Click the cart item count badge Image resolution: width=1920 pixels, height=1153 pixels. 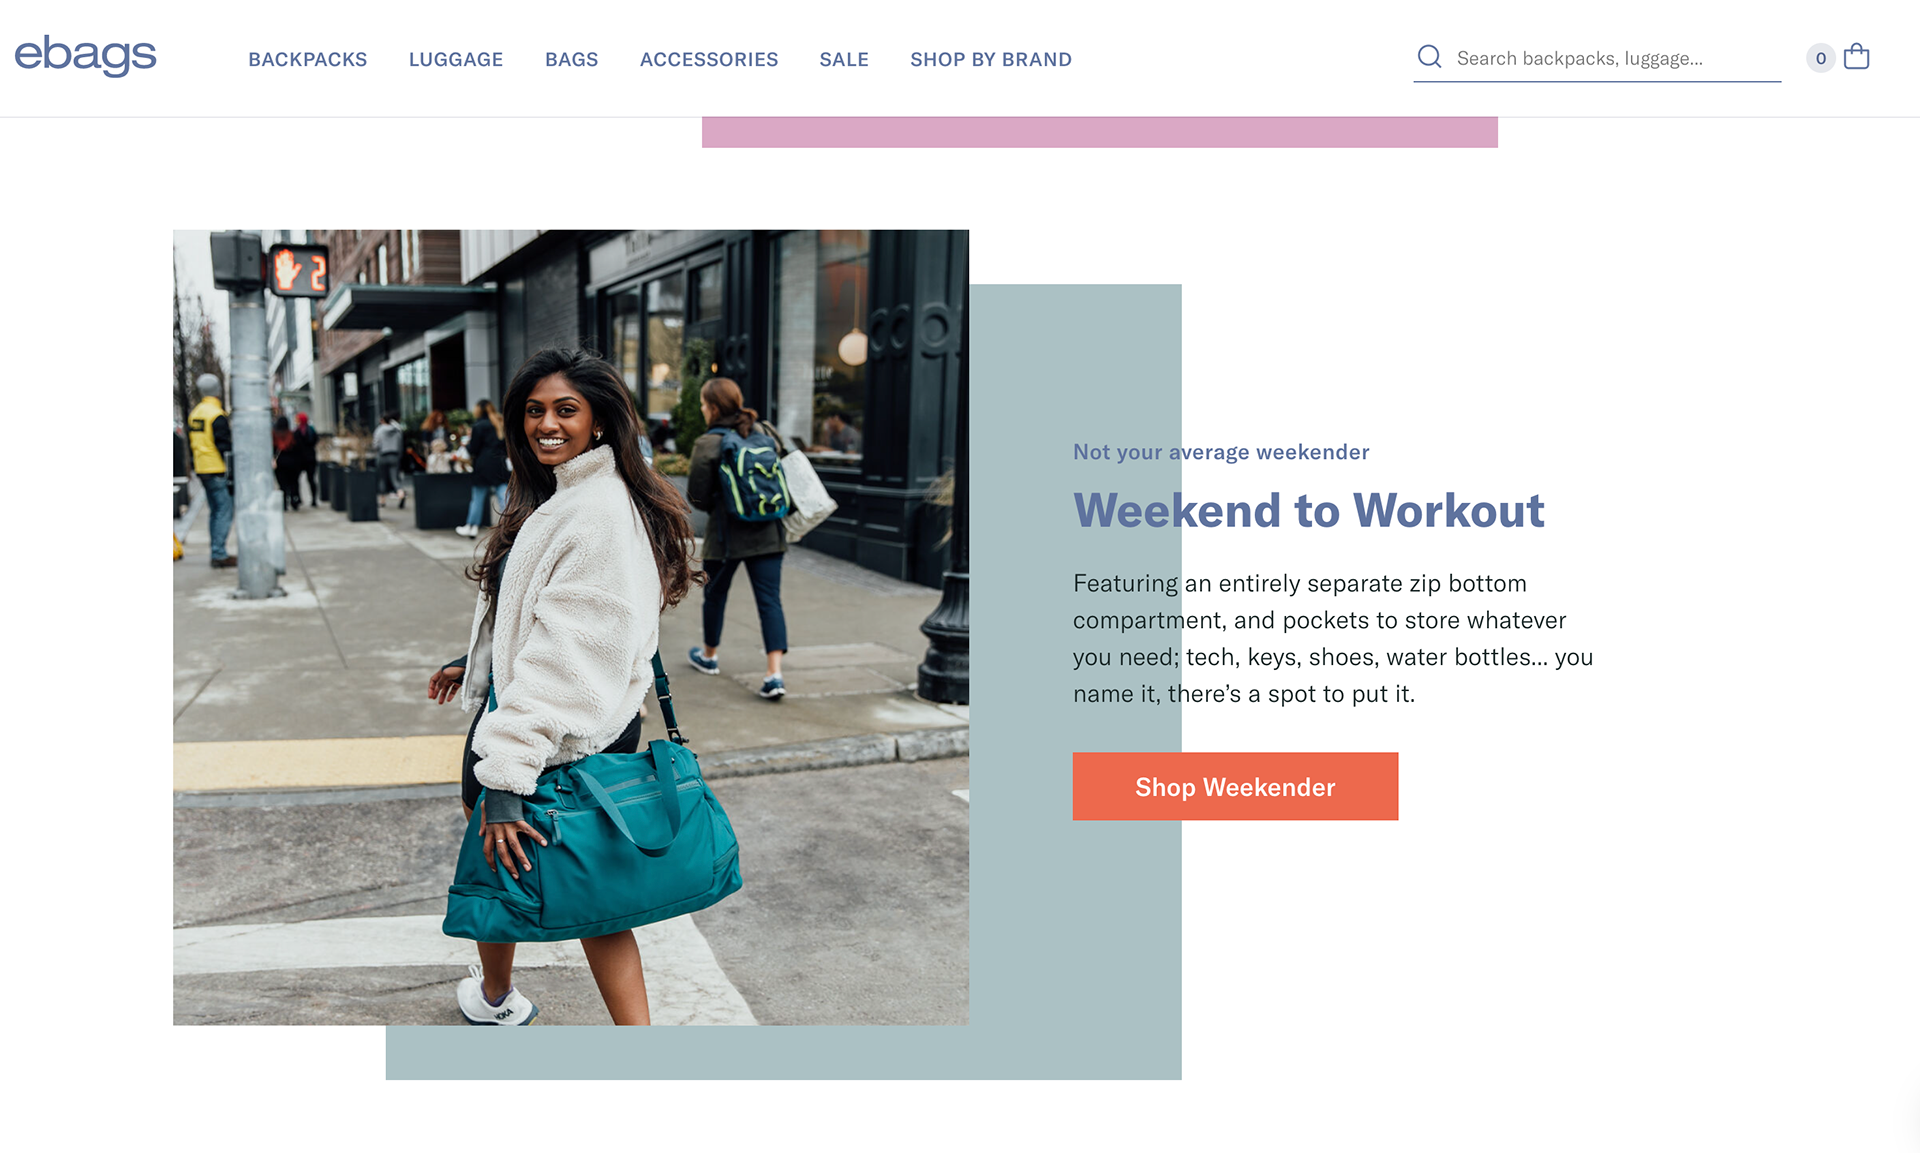(1820, 58)
